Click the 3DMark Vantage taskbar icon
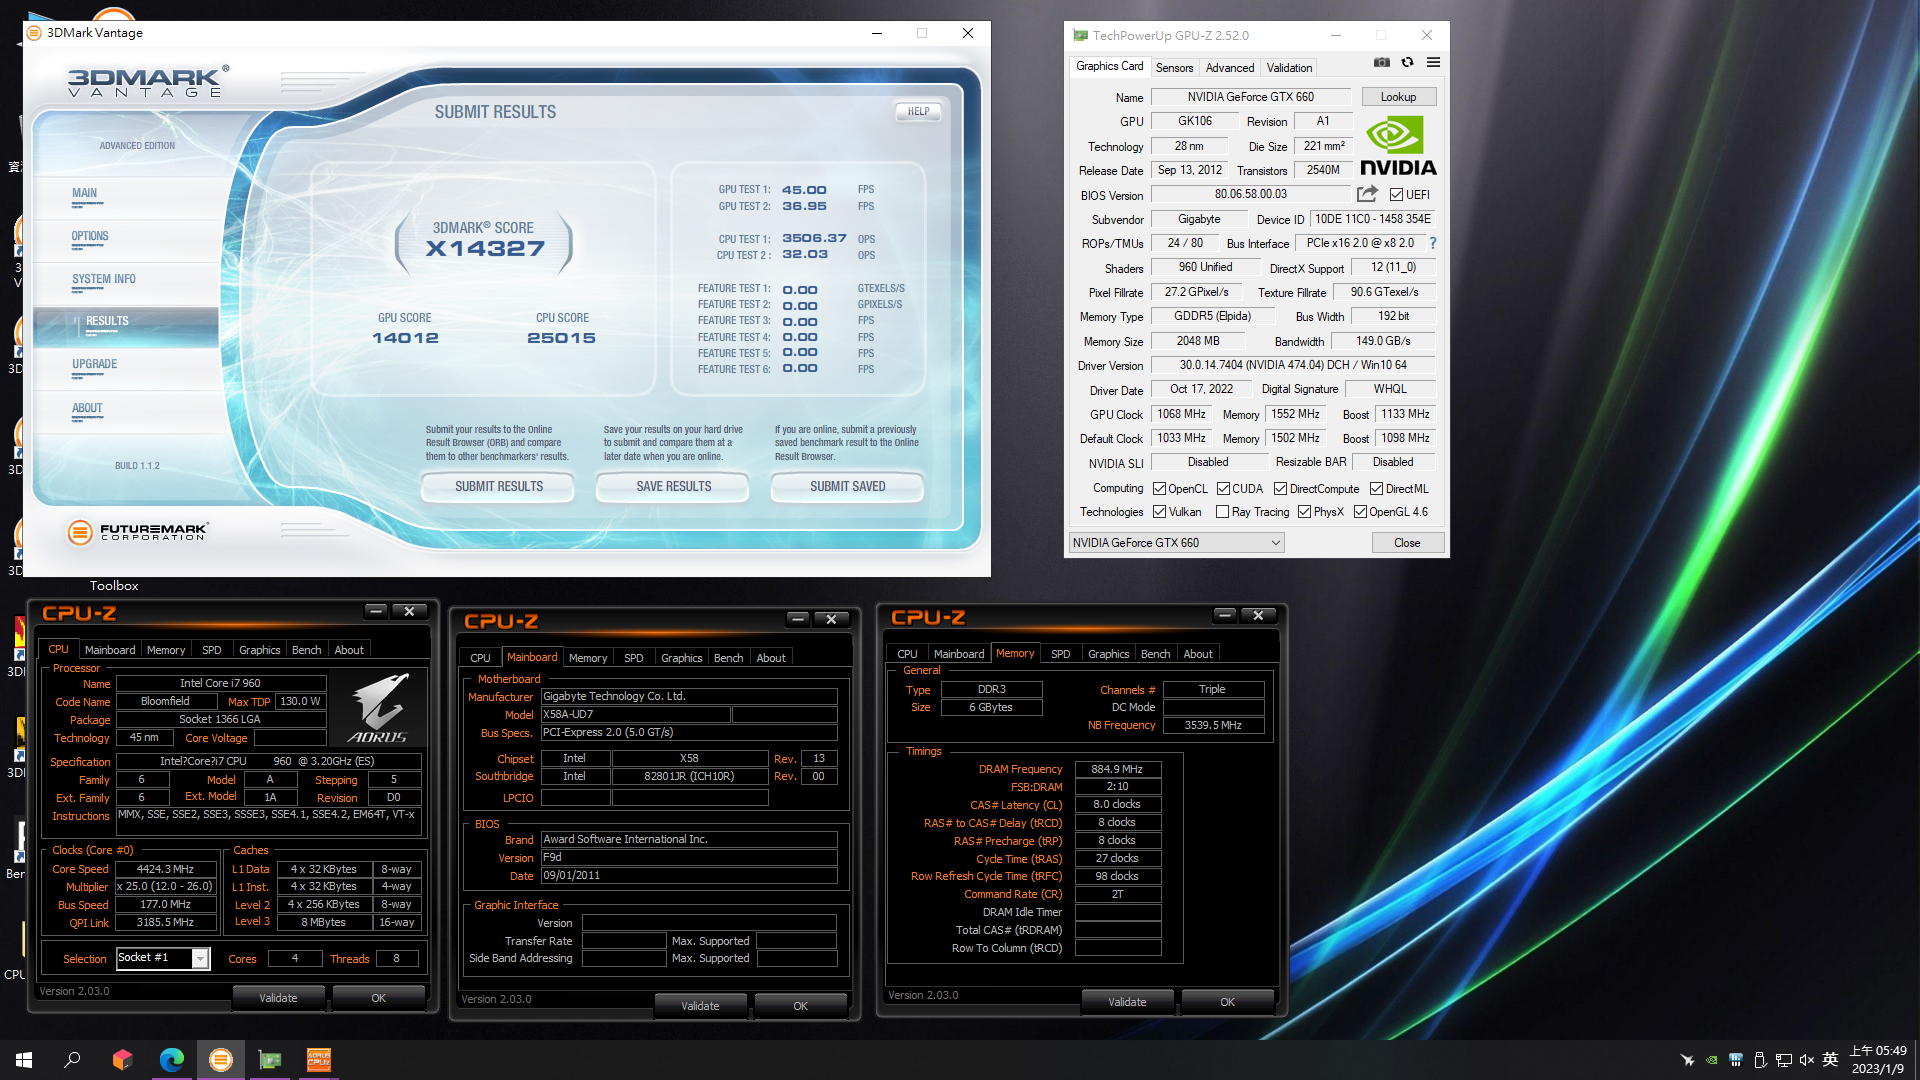Image resolution: width=1920 pixels, height=1080 pixels. pyautogui.click(x=221, y=1060)
